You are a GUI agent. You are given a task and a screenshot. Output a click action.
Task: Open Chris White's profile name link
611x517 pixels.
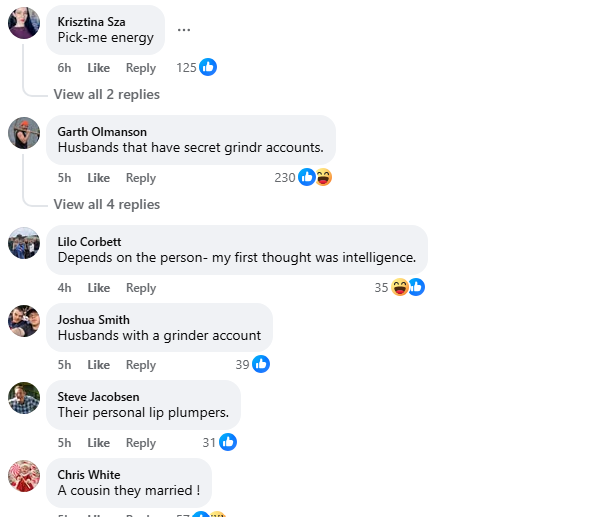89,475
